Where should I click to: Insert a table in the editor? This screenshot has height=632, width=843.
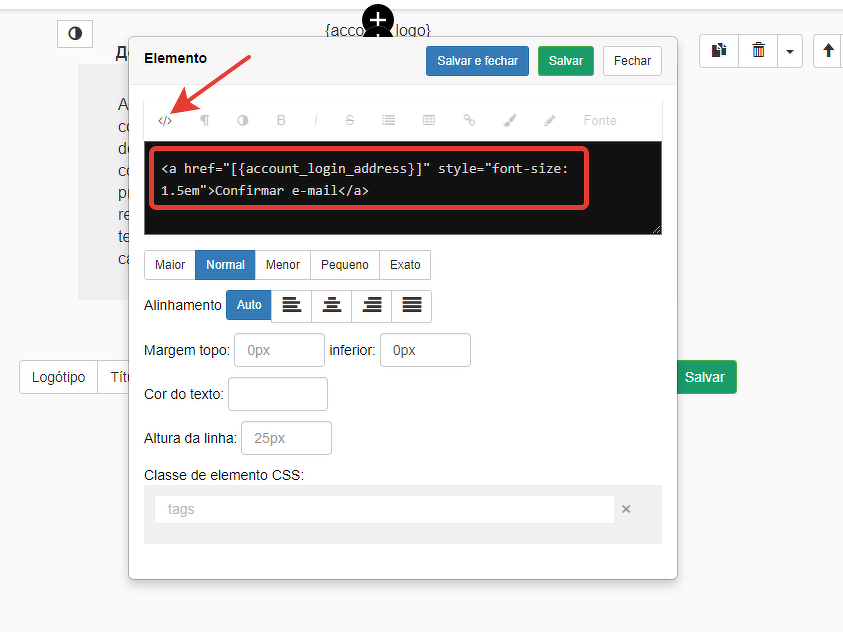(429, 121)
